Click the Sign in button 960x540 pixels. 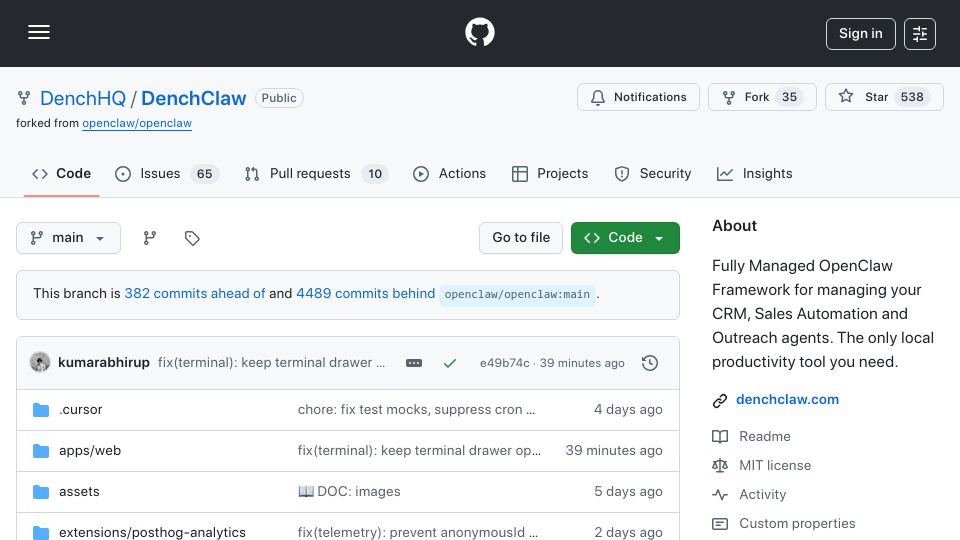pos(860,34)
